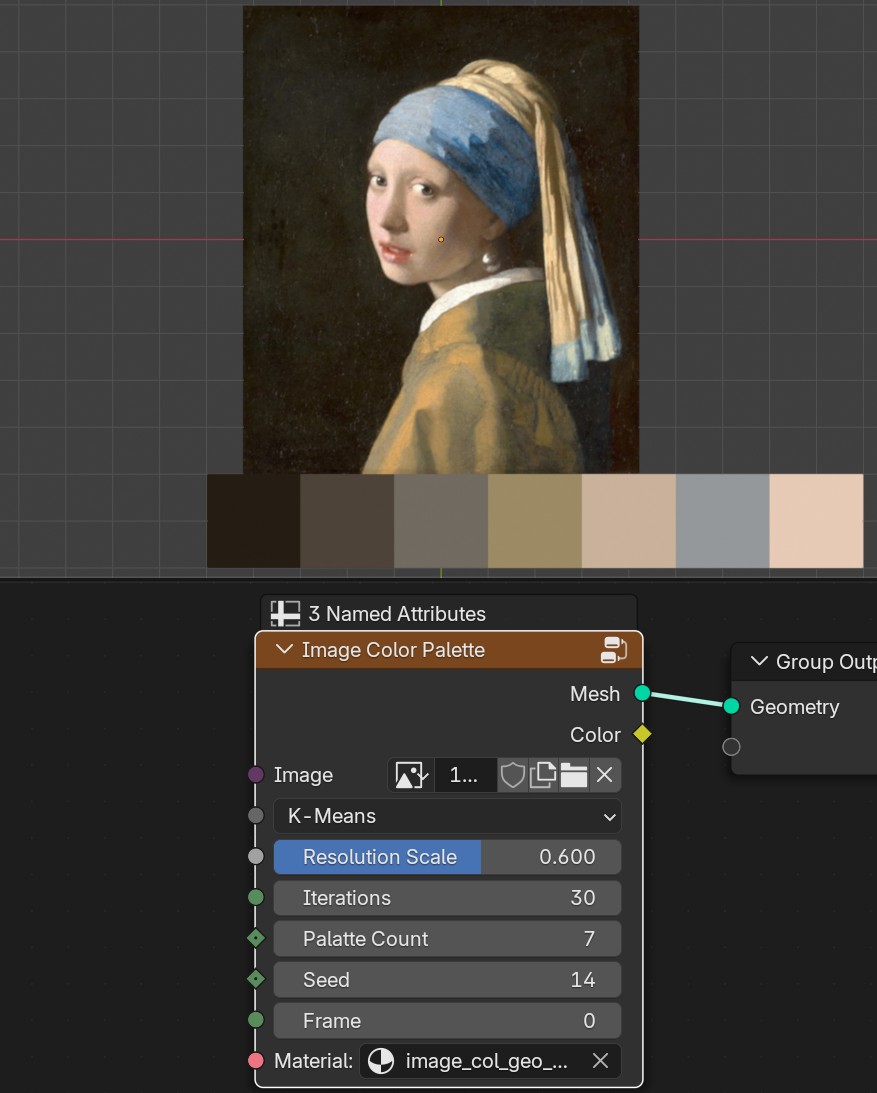Viewport: 877px width, 1093px height.
Task: Click the Mesh output socket
Action: click(642, 693)
